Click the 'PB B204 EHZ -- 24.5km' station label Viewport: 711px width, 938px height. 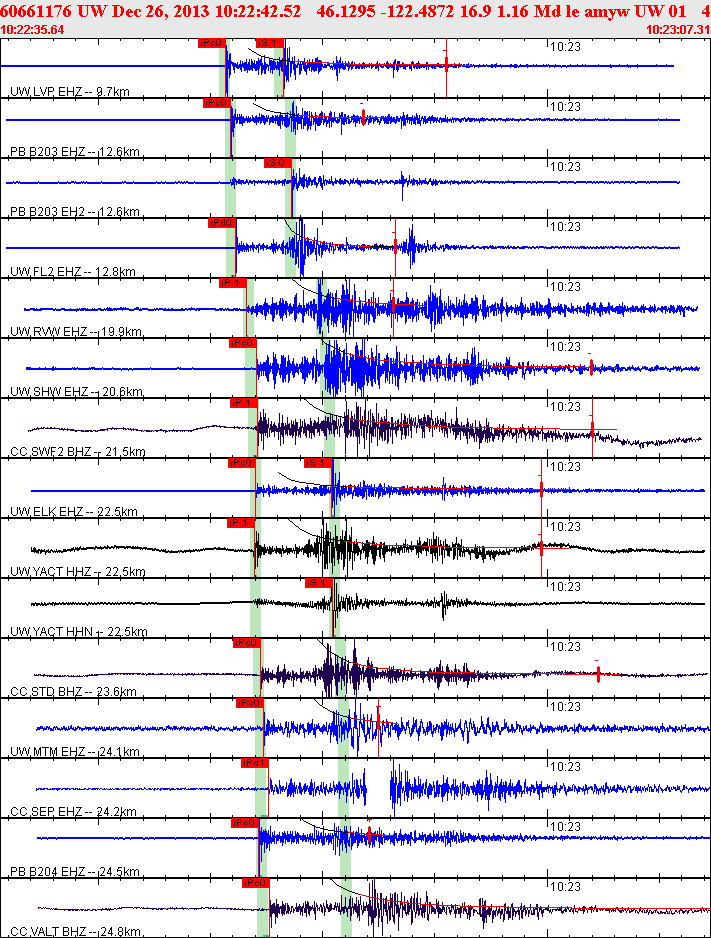[75, 872]
